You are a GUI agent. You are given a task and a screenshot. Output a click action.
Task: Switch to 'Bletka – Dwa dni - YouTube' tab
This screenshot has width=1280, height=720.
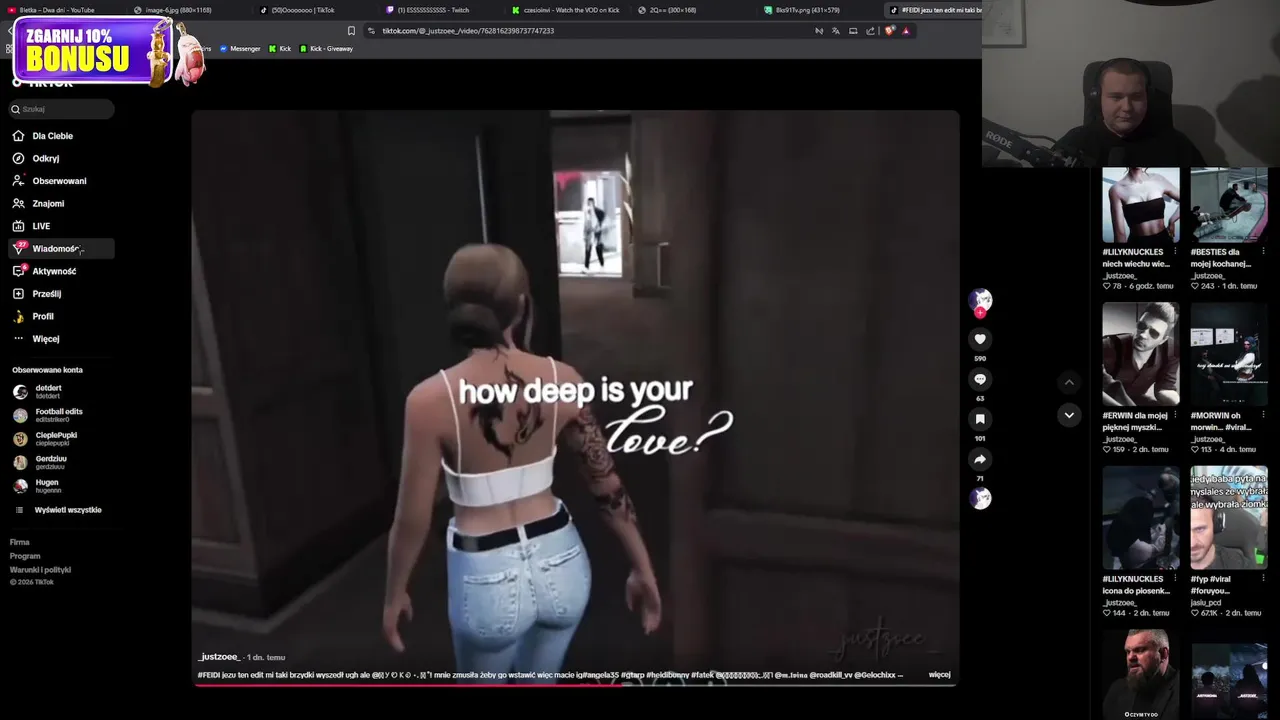(x=55, y=10)
